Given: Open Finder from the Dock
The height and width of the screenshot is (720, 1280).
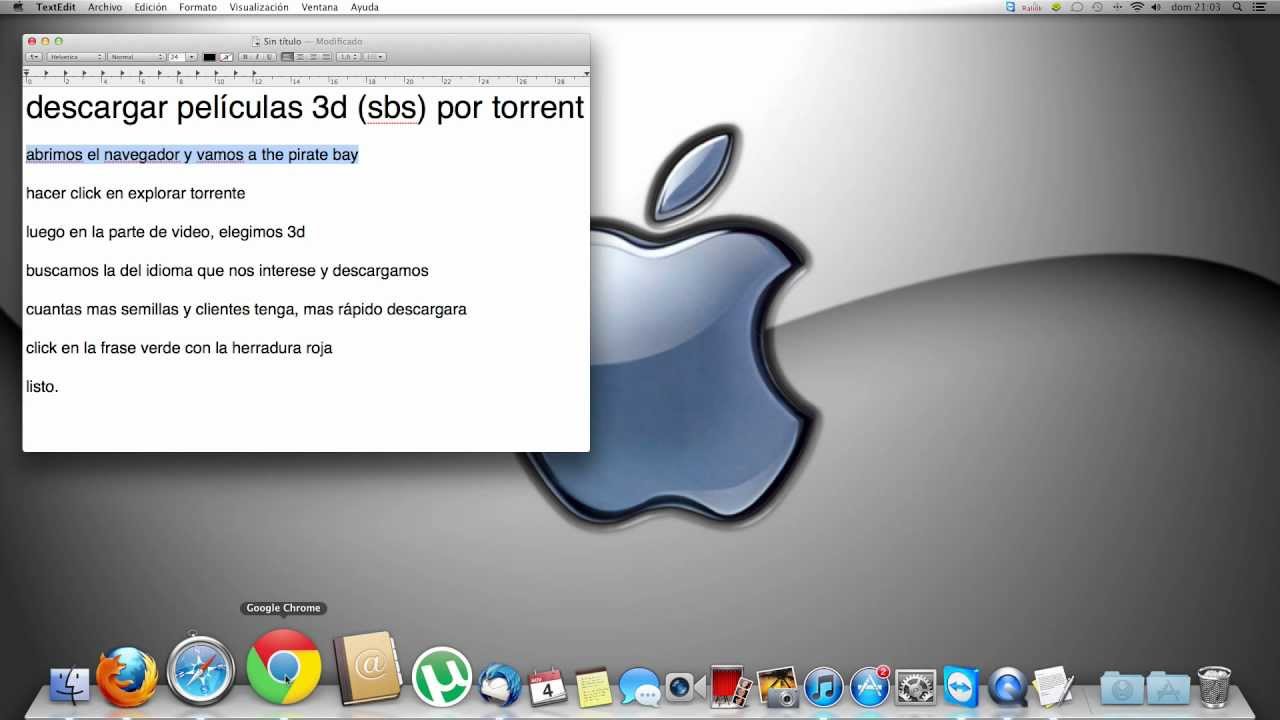Looking at the screenshot, I should pos(70,684).
